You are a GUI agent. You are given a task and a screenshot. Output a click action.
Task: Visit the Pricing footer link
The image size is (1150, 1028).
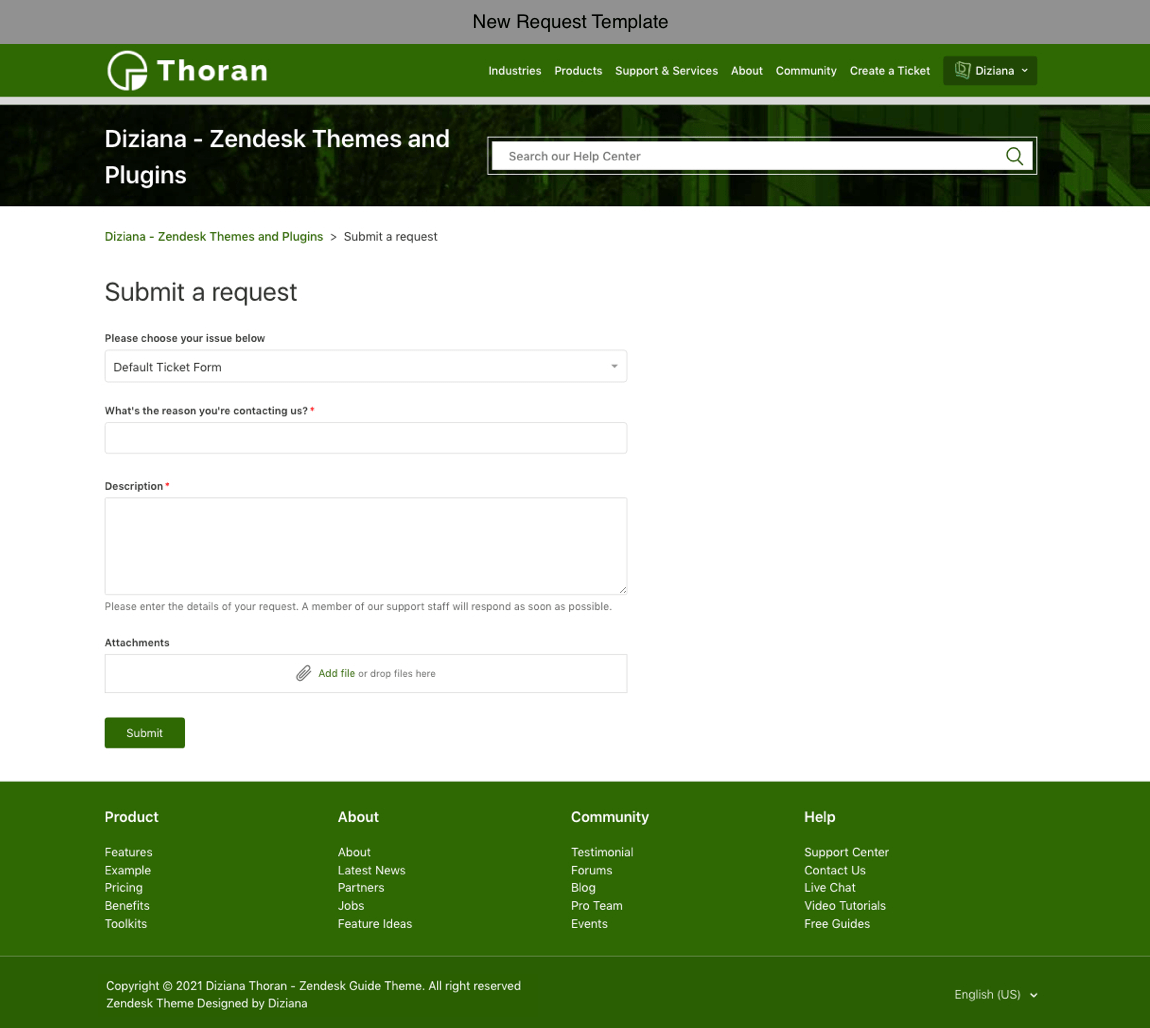pos(124,887)
